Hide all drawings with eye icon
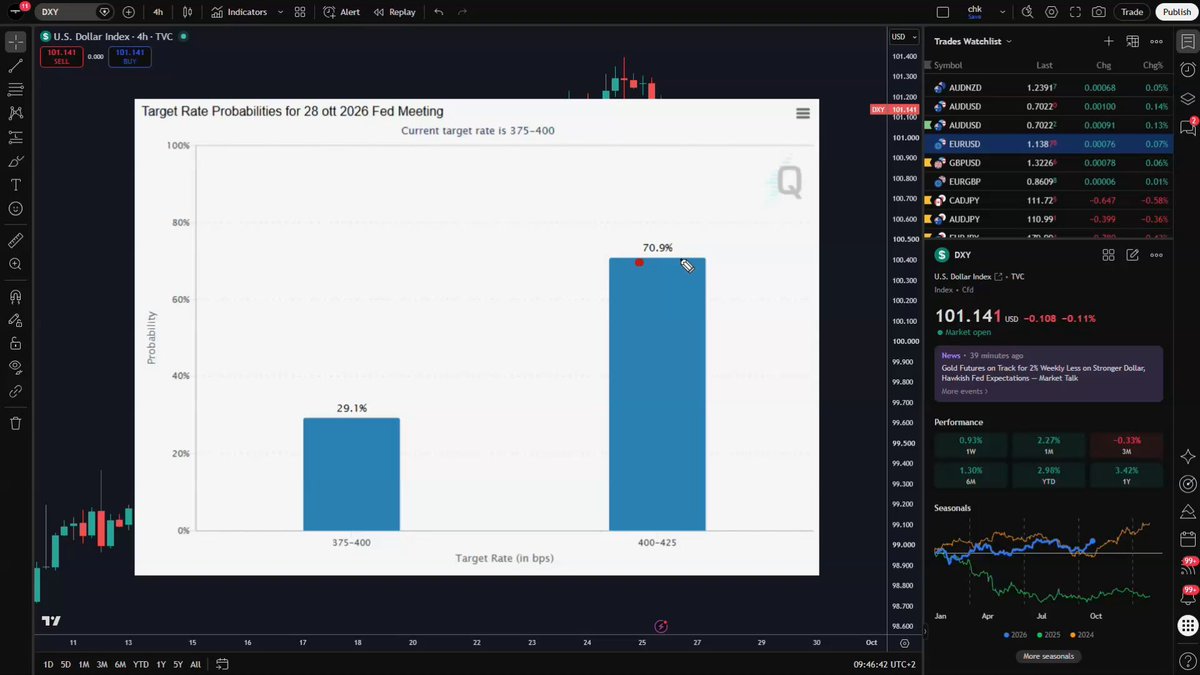Viewport: 1200px width, 675px height. coord(16,368)
